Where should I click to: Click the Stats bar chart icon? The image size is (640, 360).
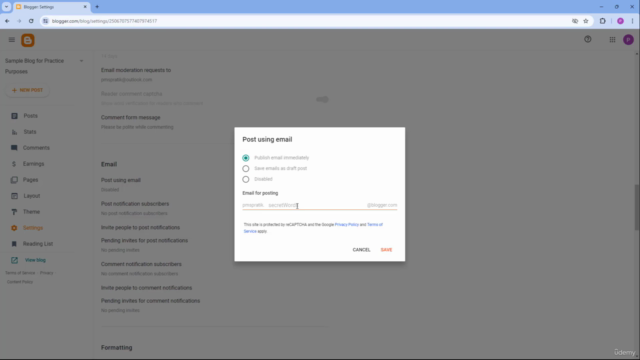coord(14,132)
